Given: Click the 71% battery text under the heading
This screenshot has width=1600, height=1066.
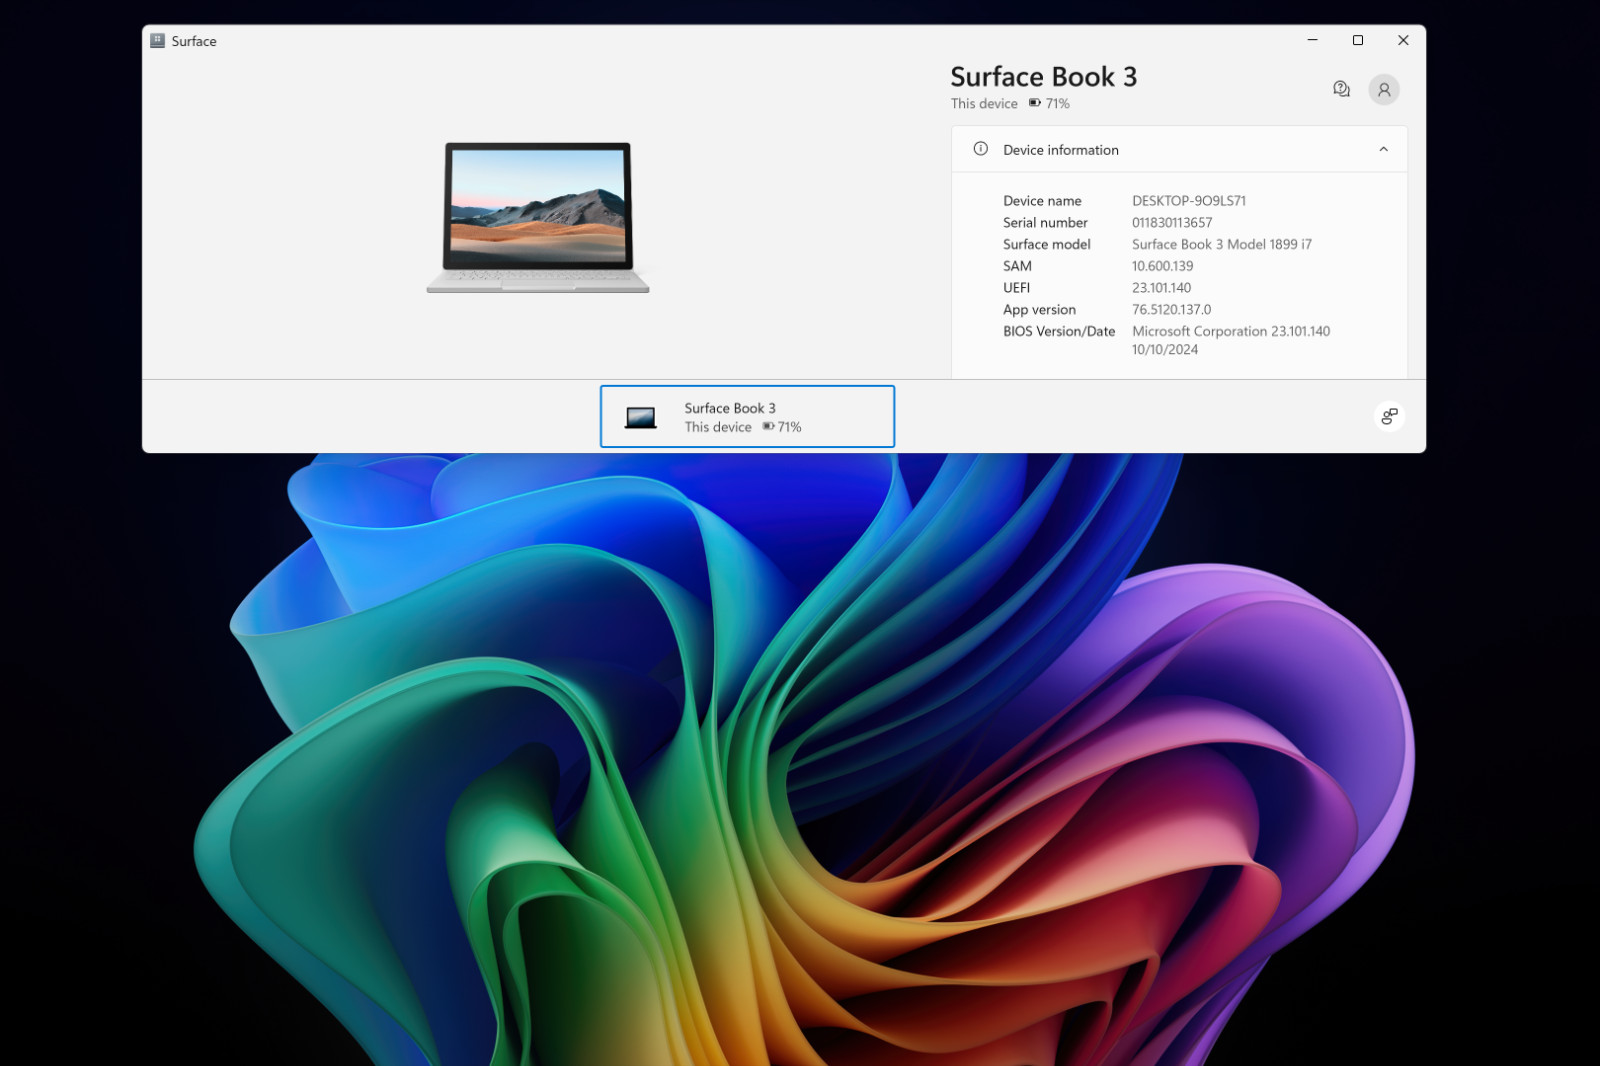Looking at the screenshot, I should coord(1057,103).
